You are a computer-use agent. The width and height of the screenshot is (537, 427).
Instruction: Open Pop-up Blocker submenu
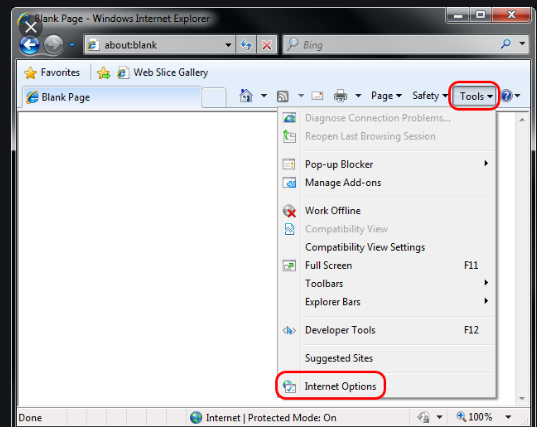[x=387, y=164]
